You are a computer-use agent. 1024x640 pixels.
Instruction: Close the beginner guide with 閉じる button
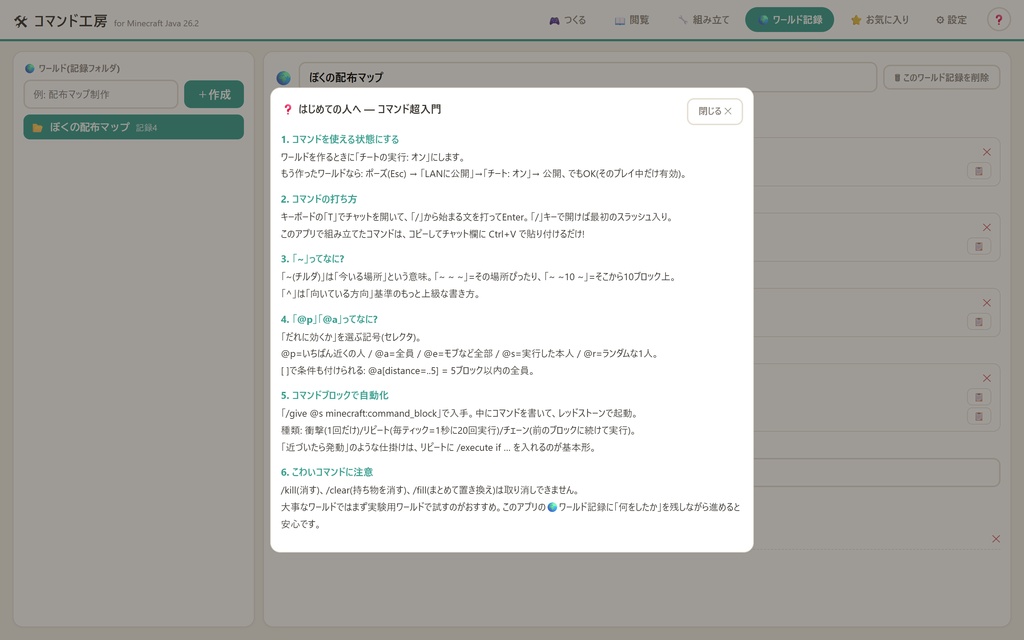pos(714,111)
